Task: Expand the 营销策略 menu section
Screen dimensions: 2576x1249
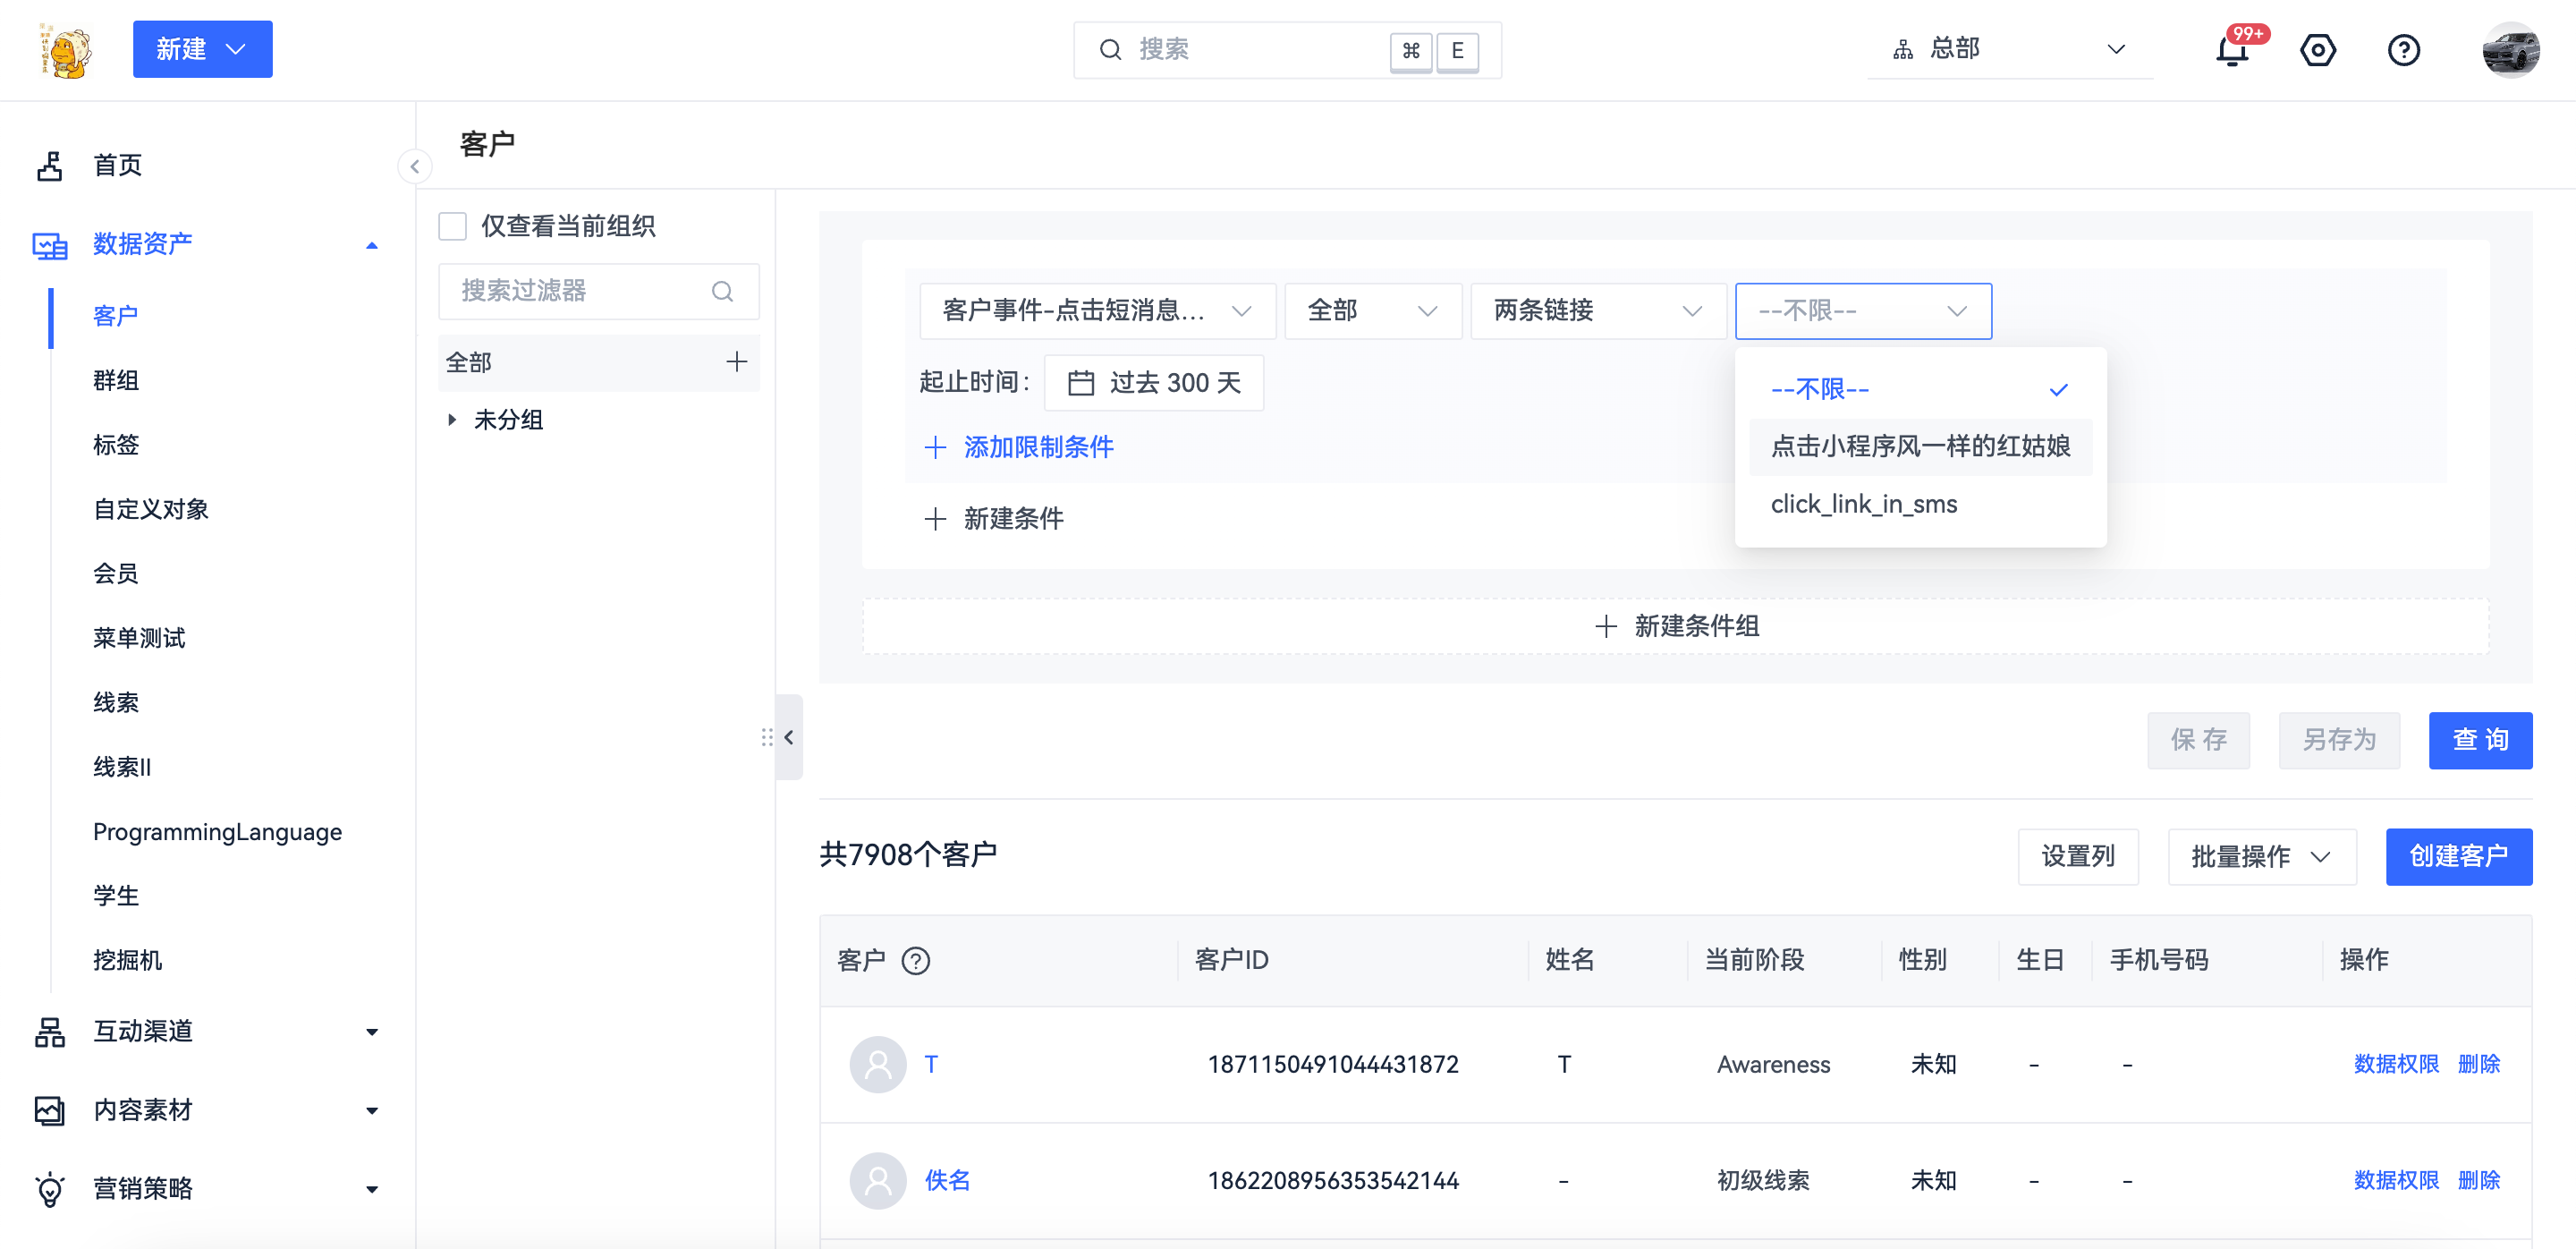Action: click(x=372, y=1190)
